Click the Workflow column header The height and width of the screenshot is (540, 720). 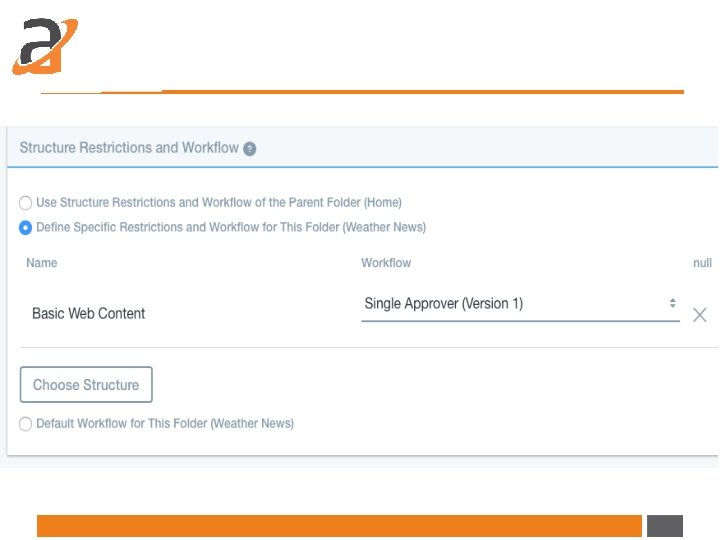click(386, 263)
